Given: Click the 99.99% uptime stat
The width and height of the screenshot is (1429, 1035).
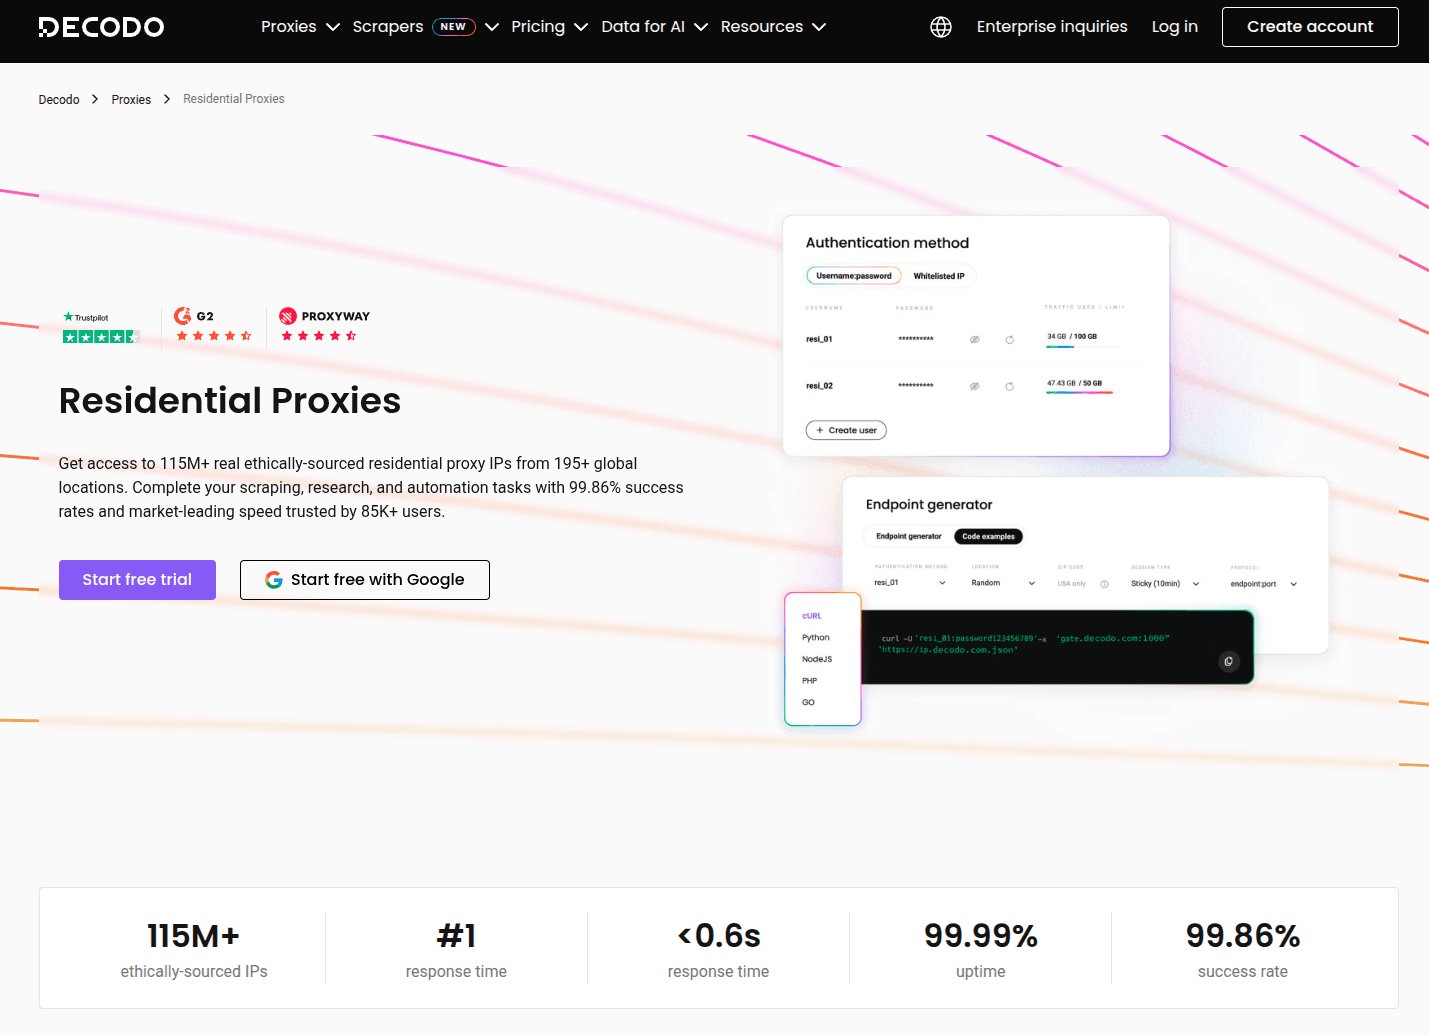Looking at the screenshot, I should 980,949.
